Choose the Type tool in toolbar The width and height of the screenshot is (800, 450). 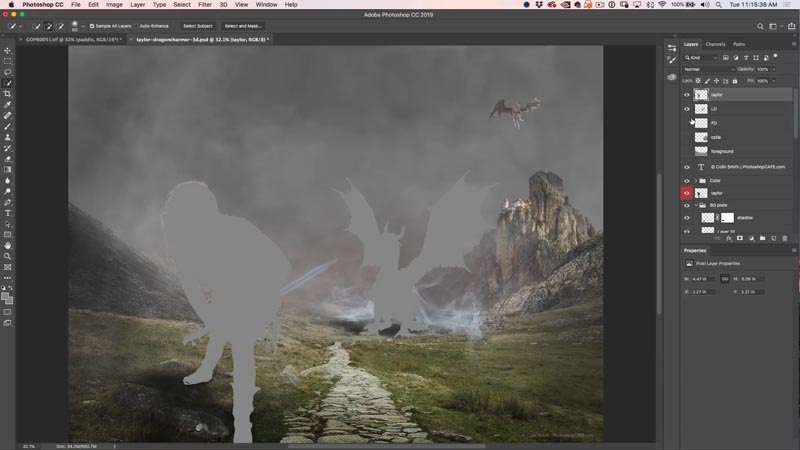(x=8, y=213)
